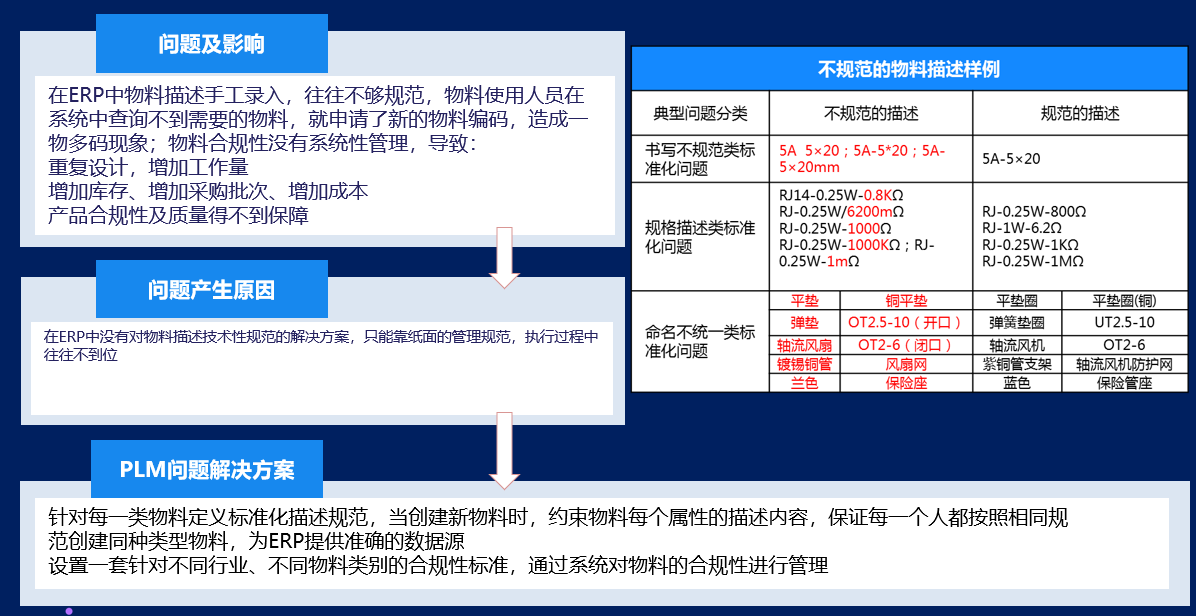Click the red cell '兰色'
Screen dimensions: 1196x616
[804, 383]
